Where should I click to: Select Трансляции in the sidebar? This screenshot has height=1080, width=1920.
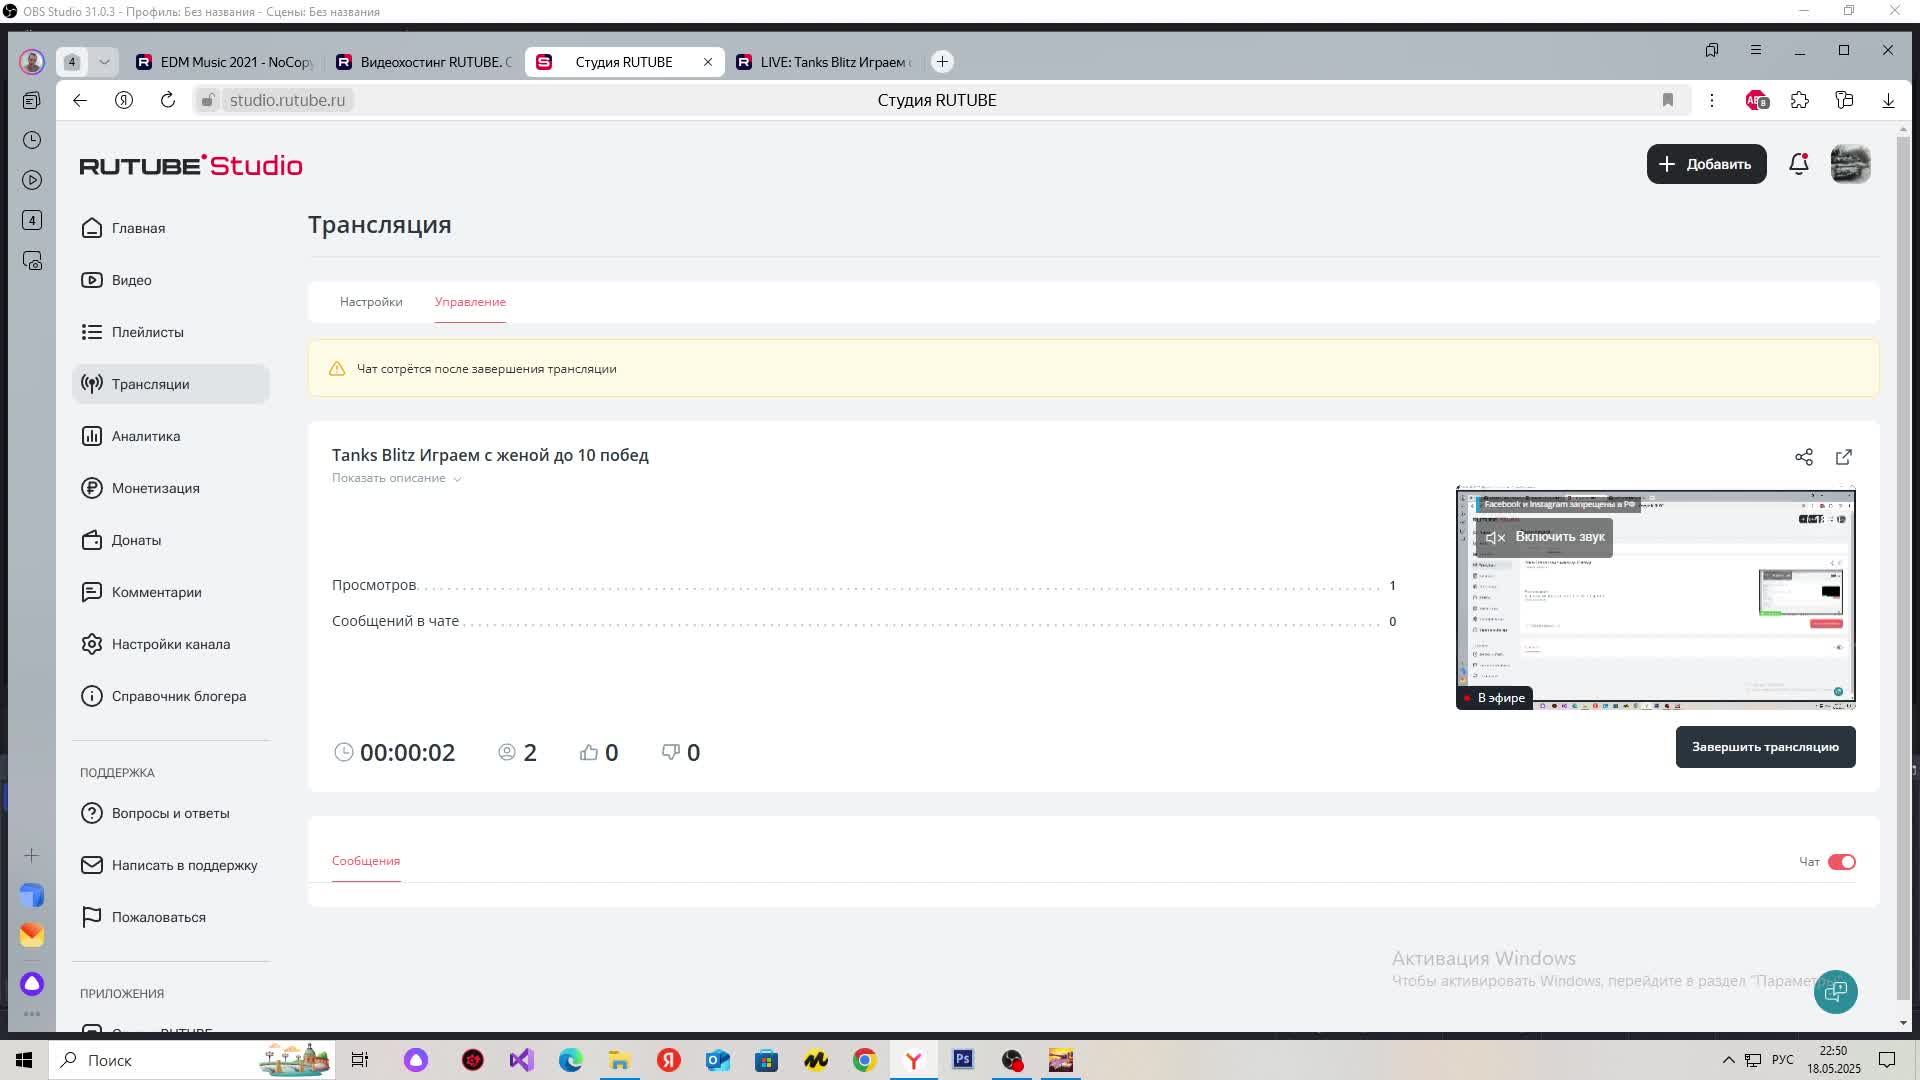point(170,384)
